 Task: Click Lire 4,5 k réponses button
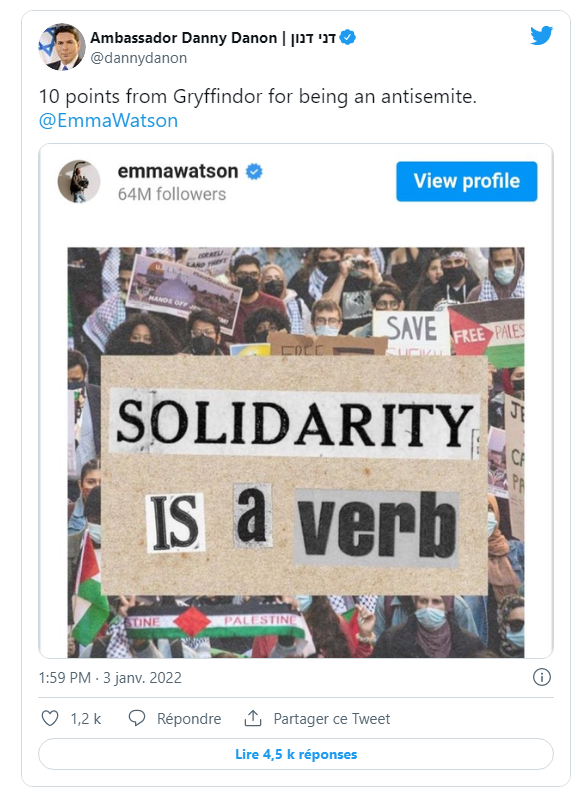click(296, 754)
